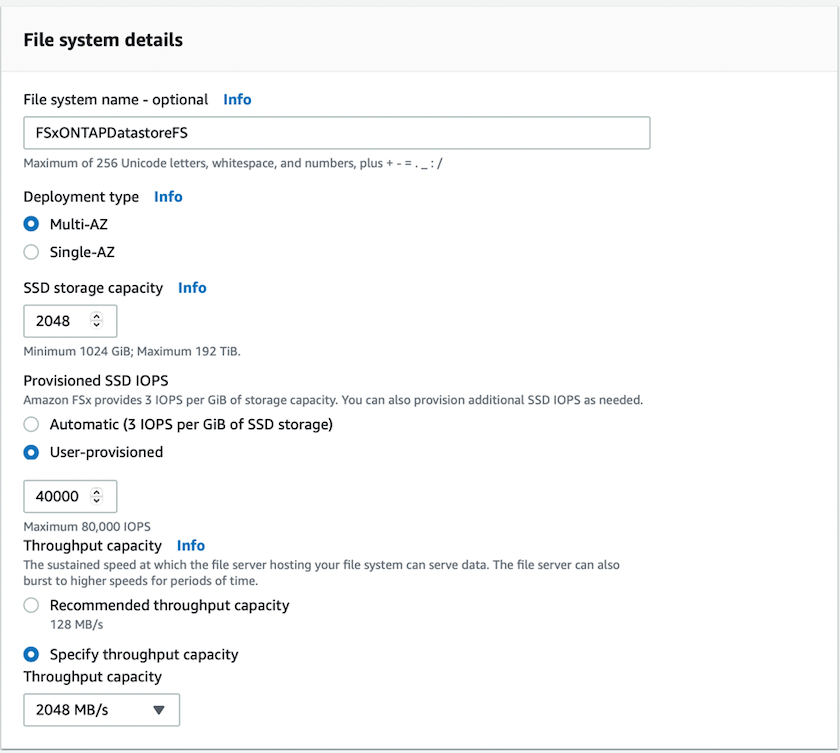Open Info link for SSD storage capacity

coord(192,288)
